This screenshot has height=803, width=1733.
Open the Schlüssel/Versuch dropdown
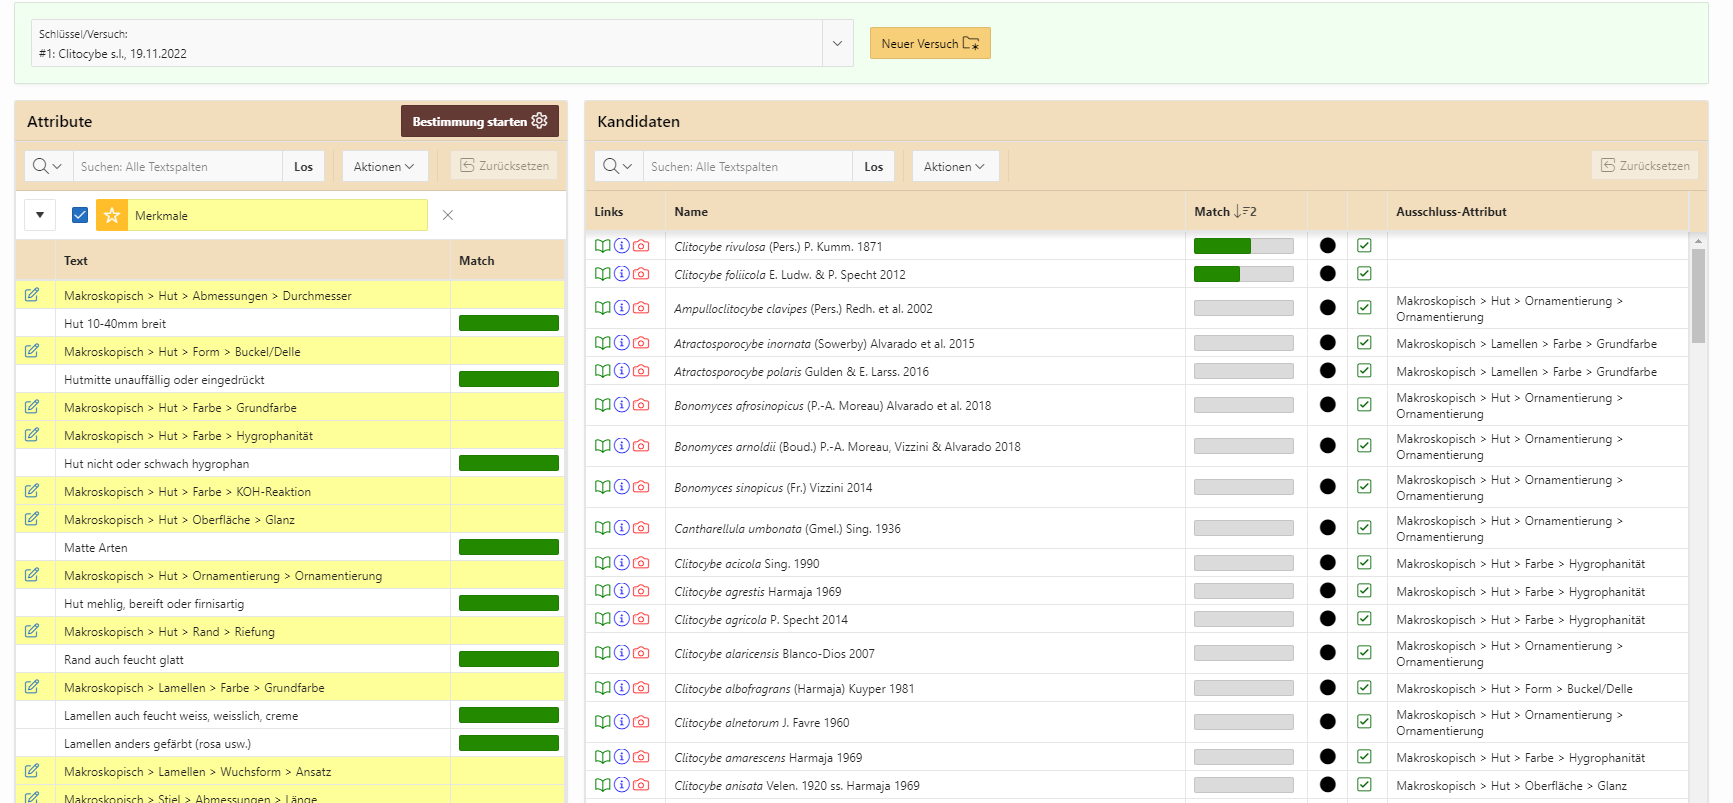(x=837, y=43)
